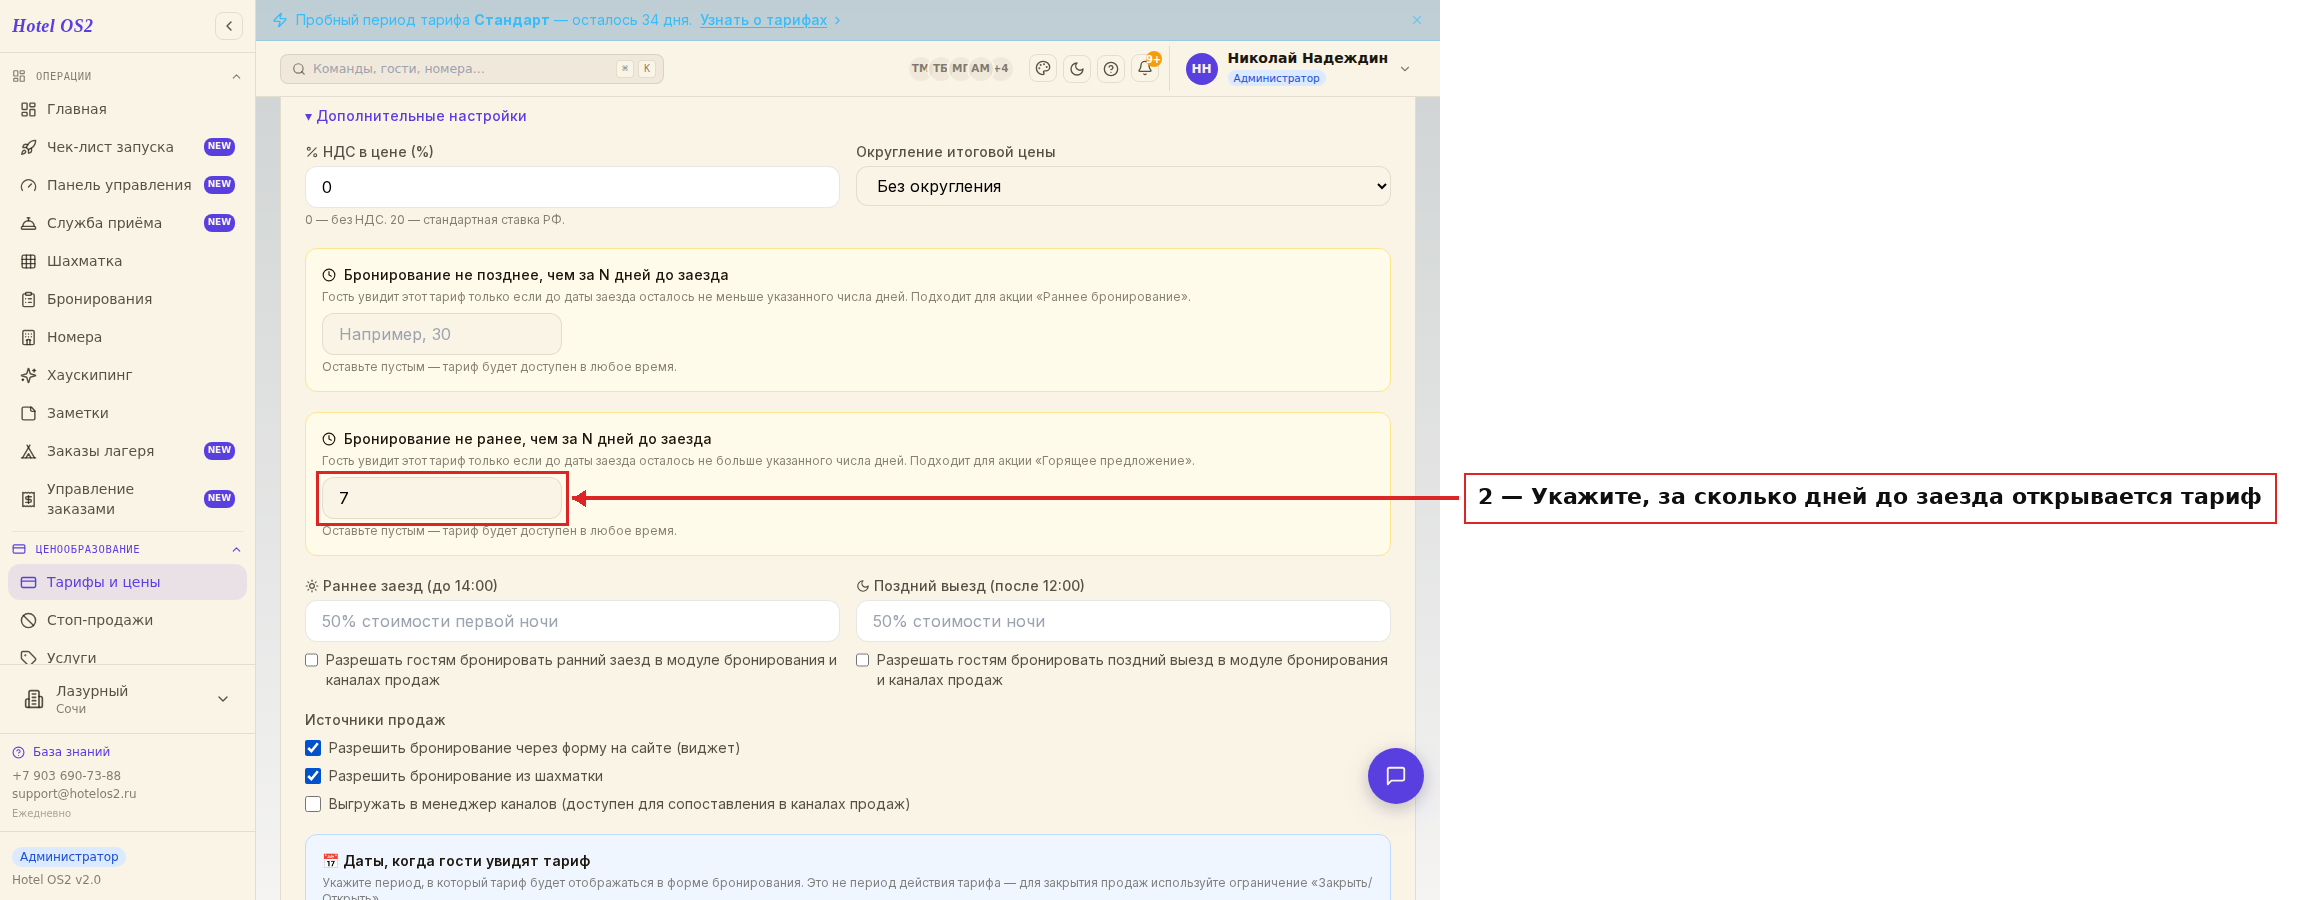Click the TM team avatar

(919, 69)
